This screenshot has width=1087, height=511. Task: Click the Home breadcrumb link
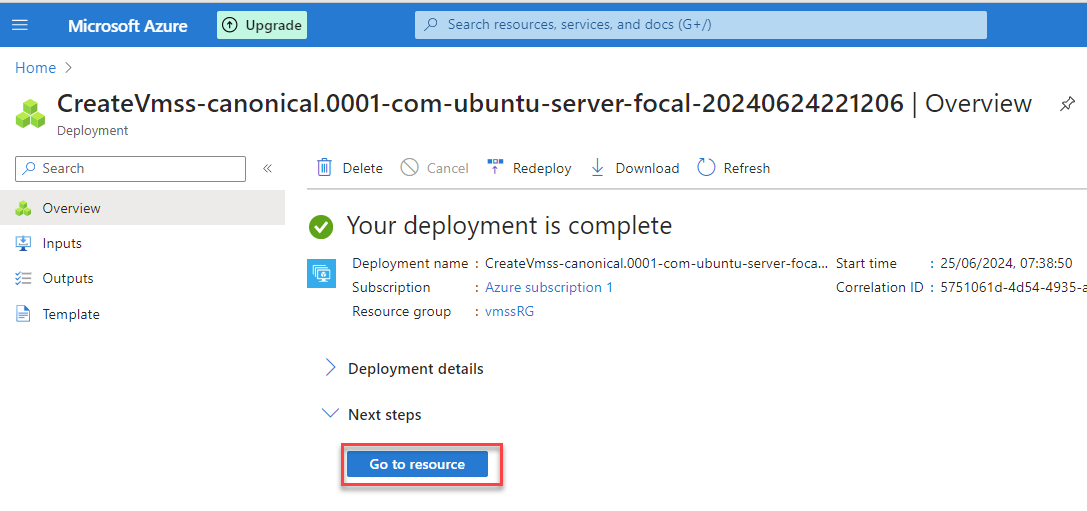(x=35, y=68)
